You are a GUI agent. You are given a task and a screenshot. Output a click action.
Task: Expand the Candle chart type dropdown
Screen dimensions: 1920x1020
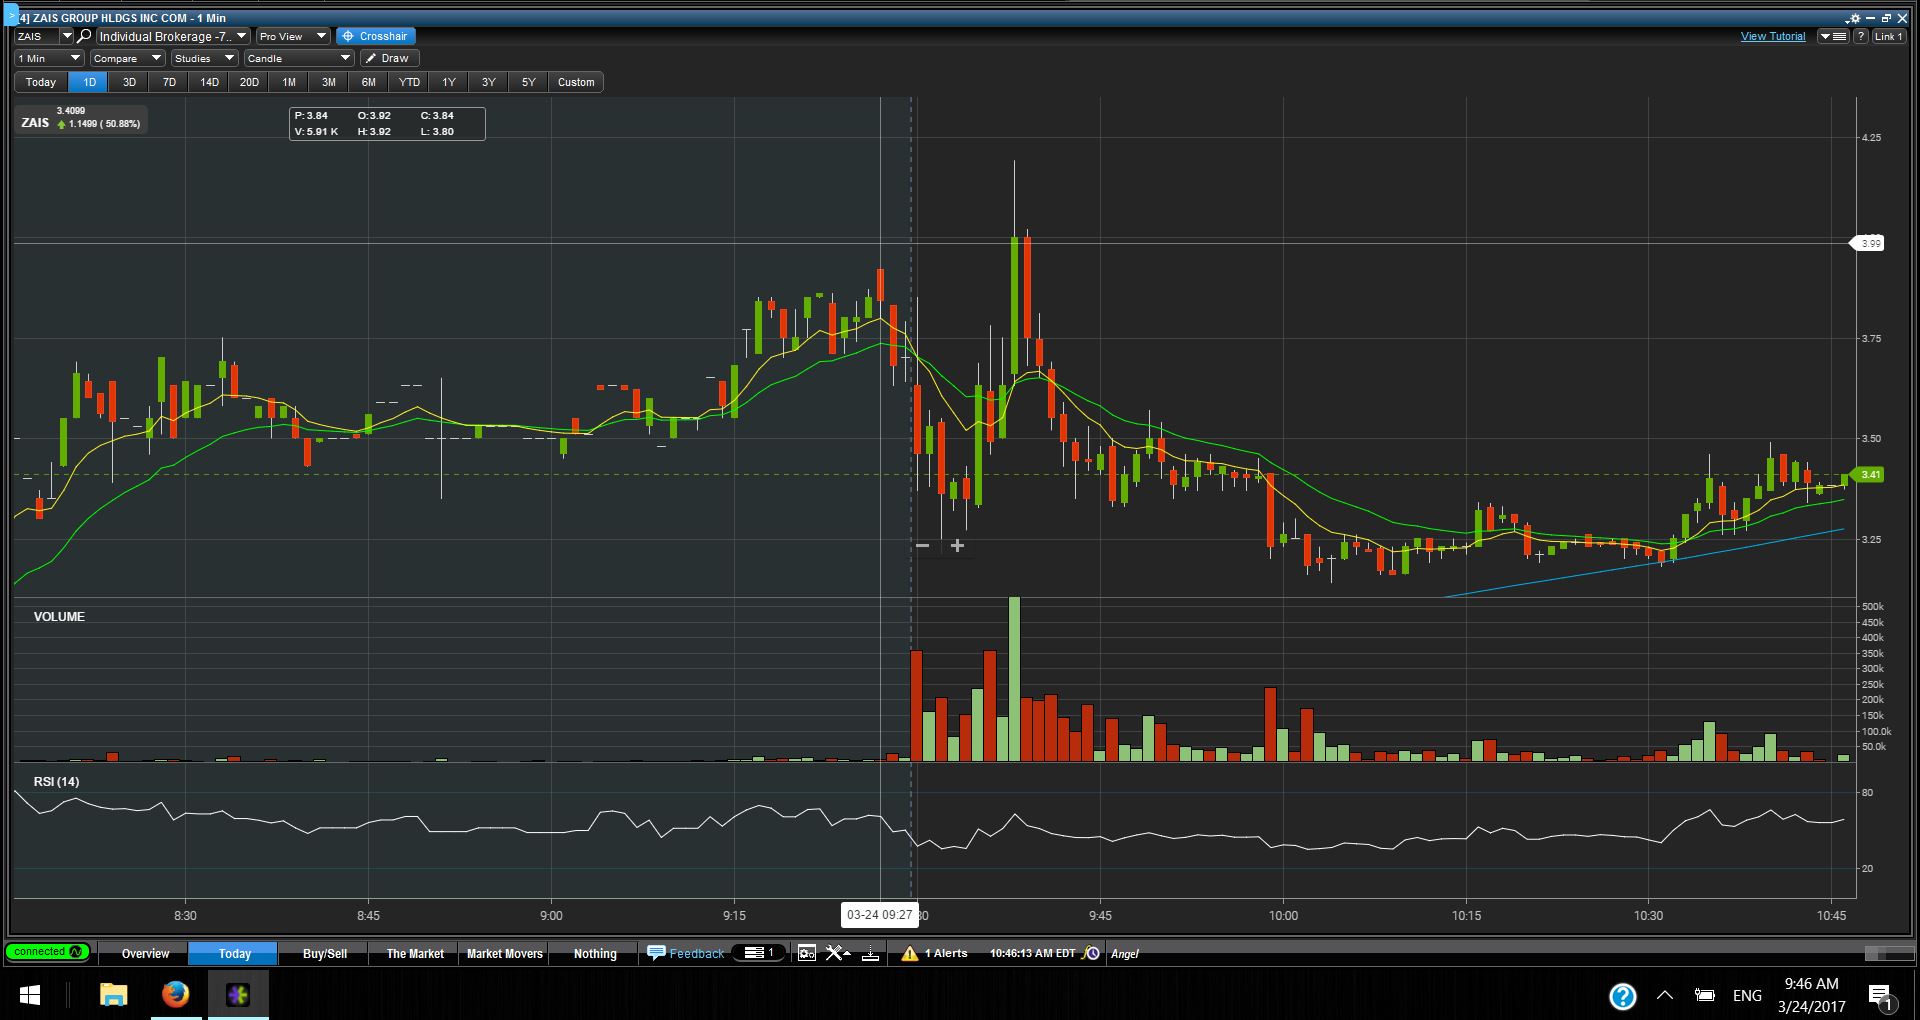(x=298, y=58)
